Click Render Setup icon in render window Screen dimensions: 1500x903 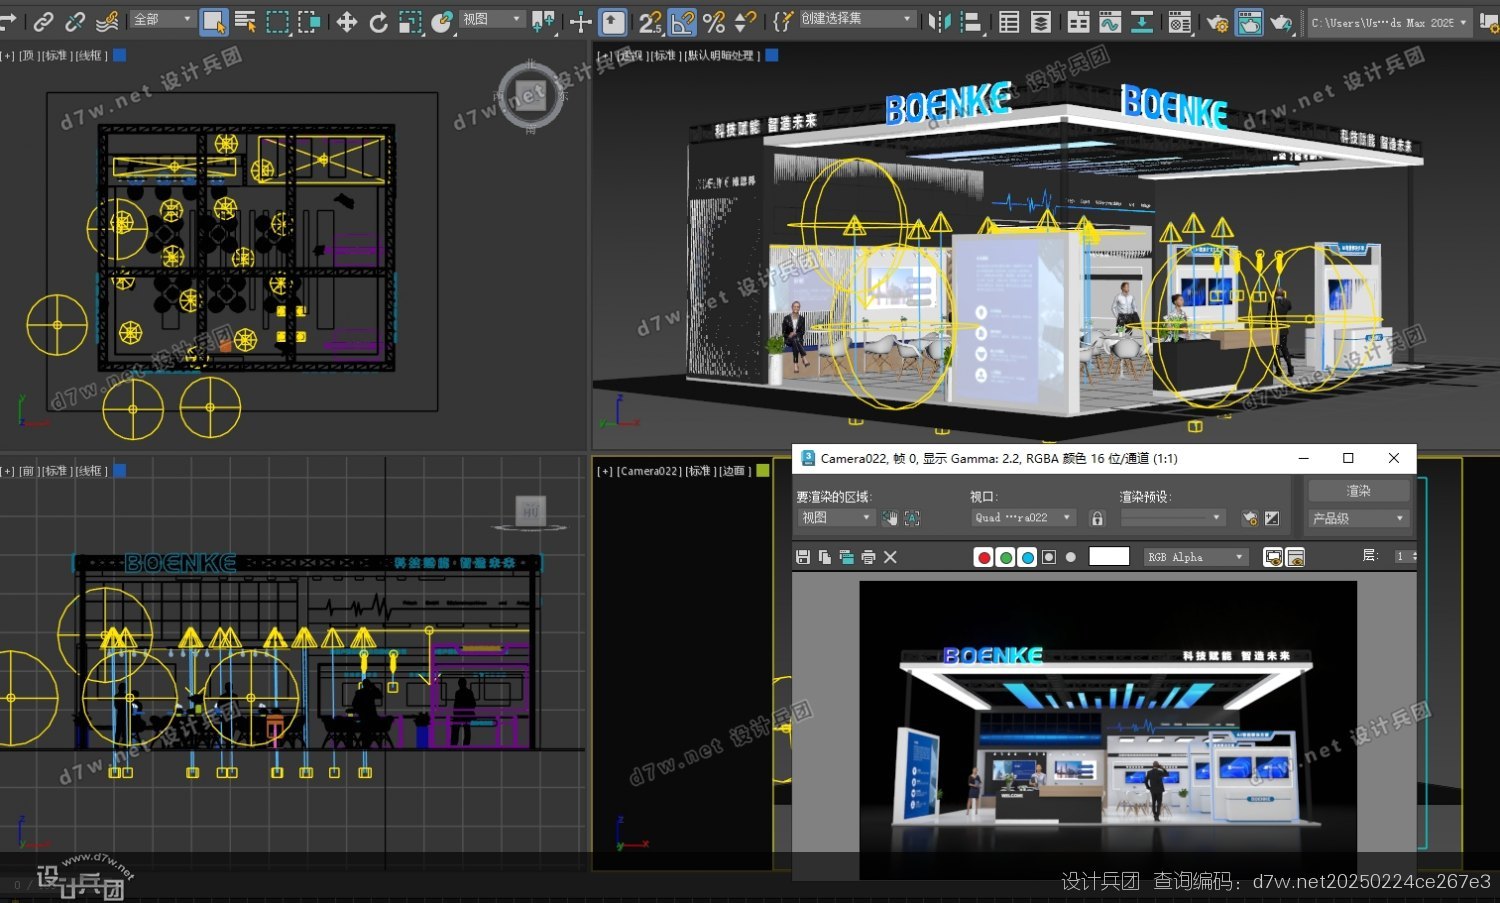1250,518
